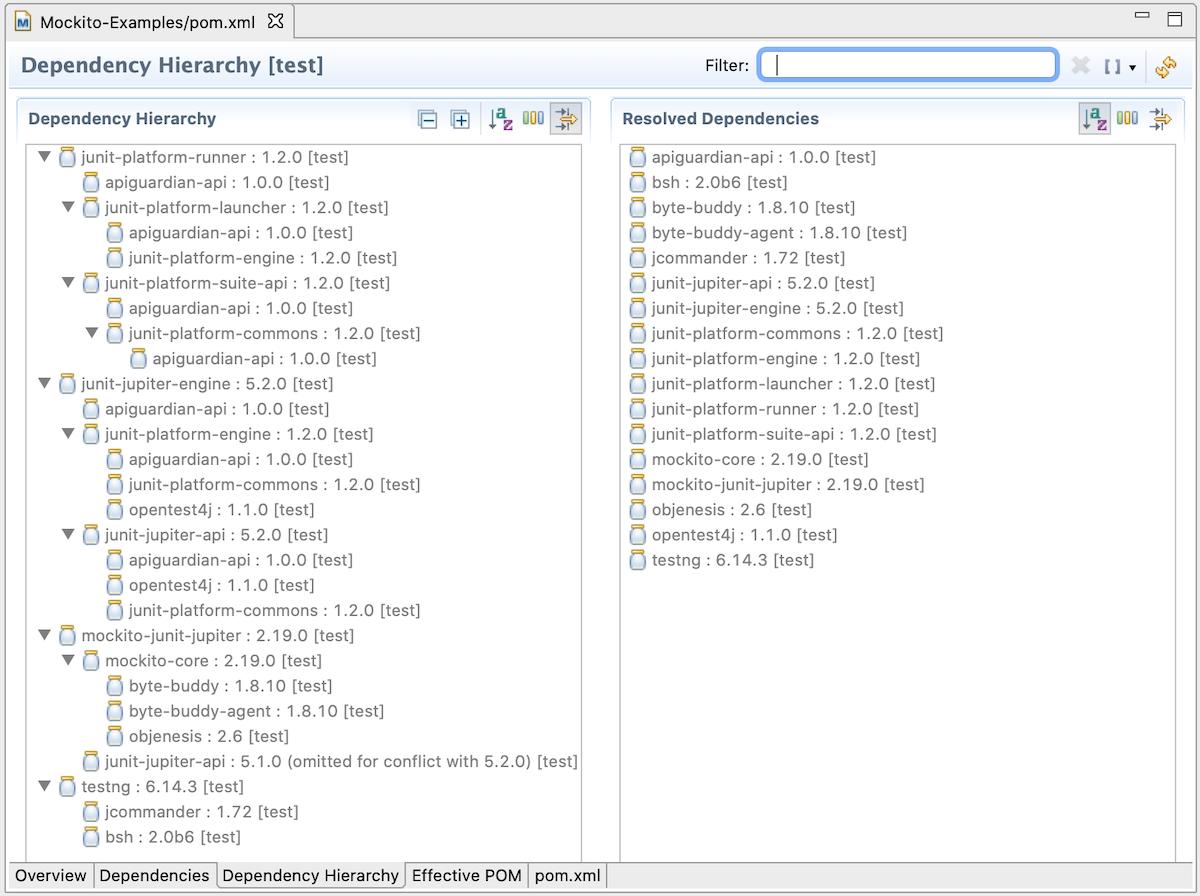Click jar icon of testng in hierarchy tree
The height and width of the screenshot is (896, 1200).
pos(67,787)
